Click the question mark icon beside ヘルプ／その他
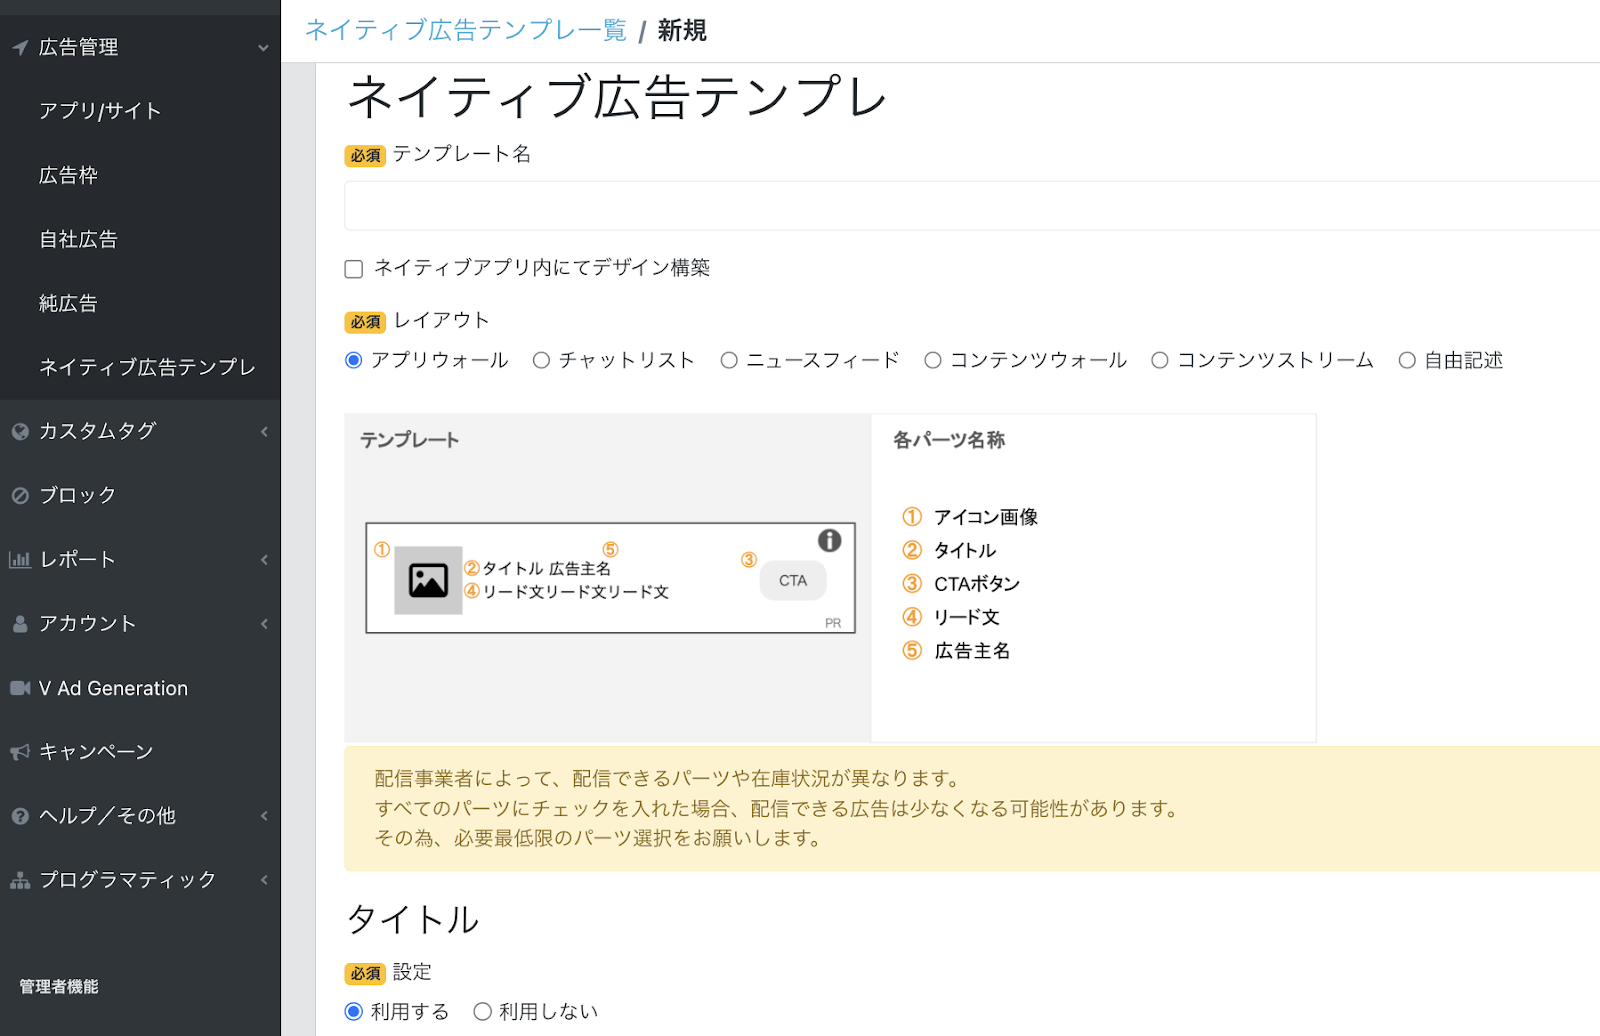 [x=19, y=815]
